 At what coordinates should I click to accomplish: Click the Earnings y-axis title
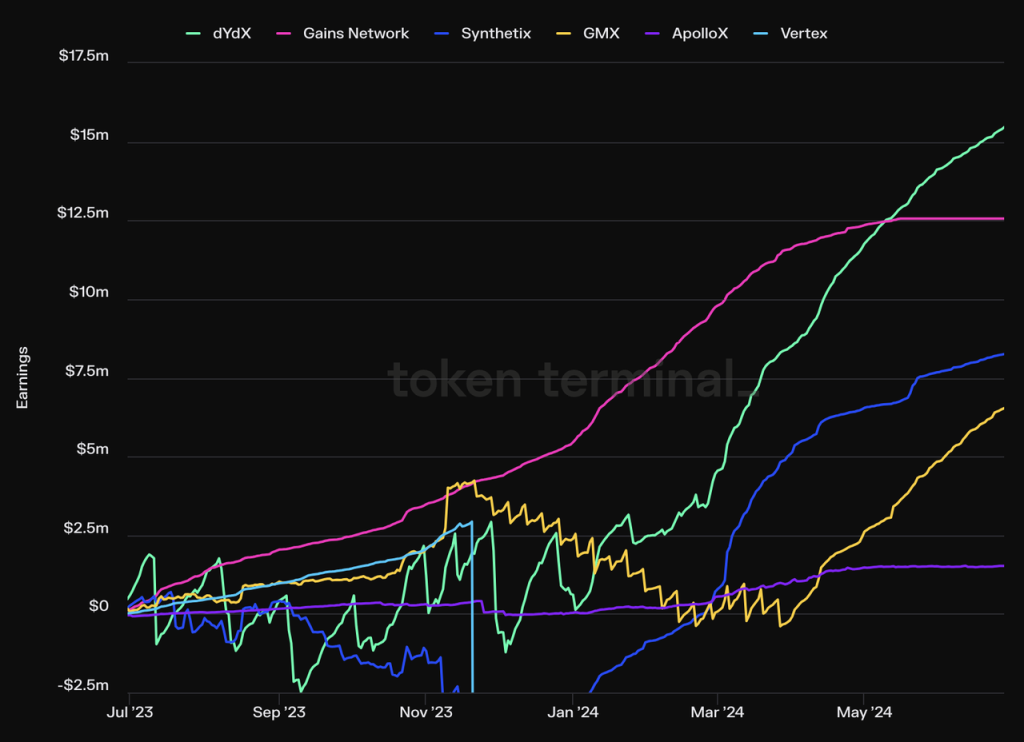[x=22, y=378]
